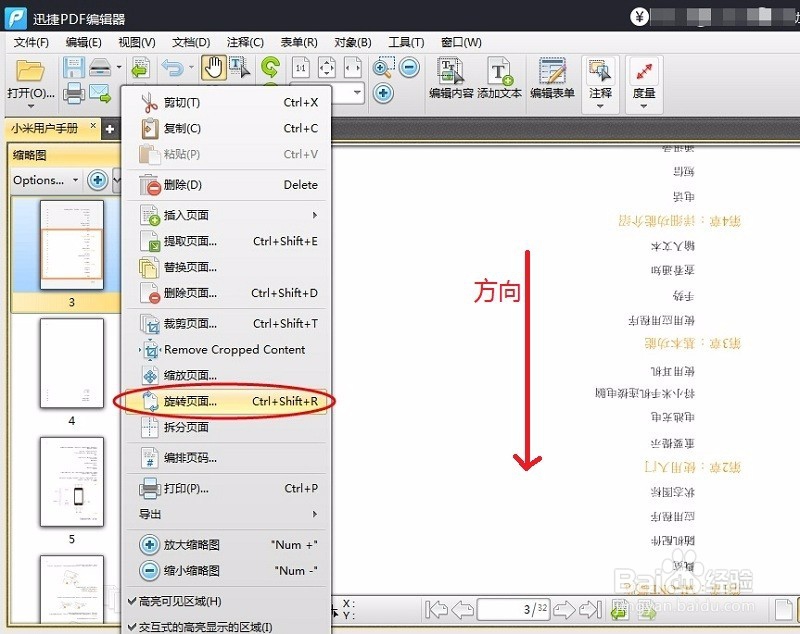Screen dimensions: 800x634
Task: Expand the Options... dropdown in thumbnail panel
Action: click(46, 180)
